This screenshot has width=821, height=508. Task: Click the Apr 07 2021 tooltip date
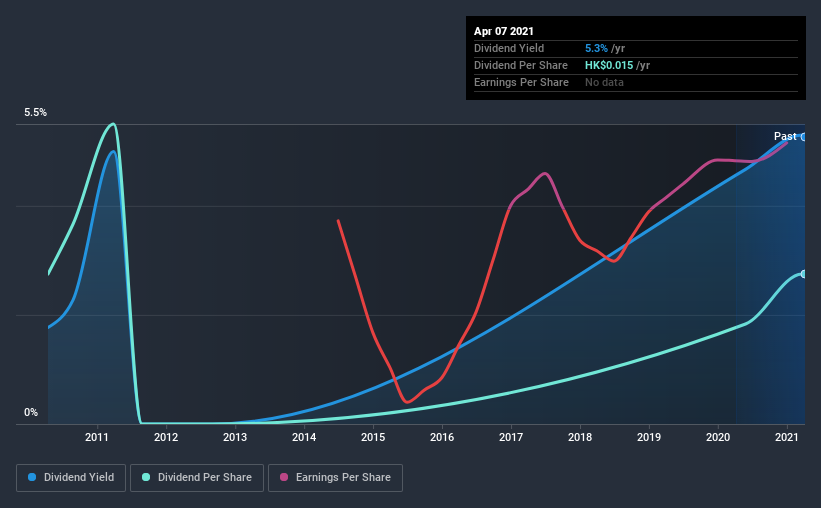pos(504,31)
